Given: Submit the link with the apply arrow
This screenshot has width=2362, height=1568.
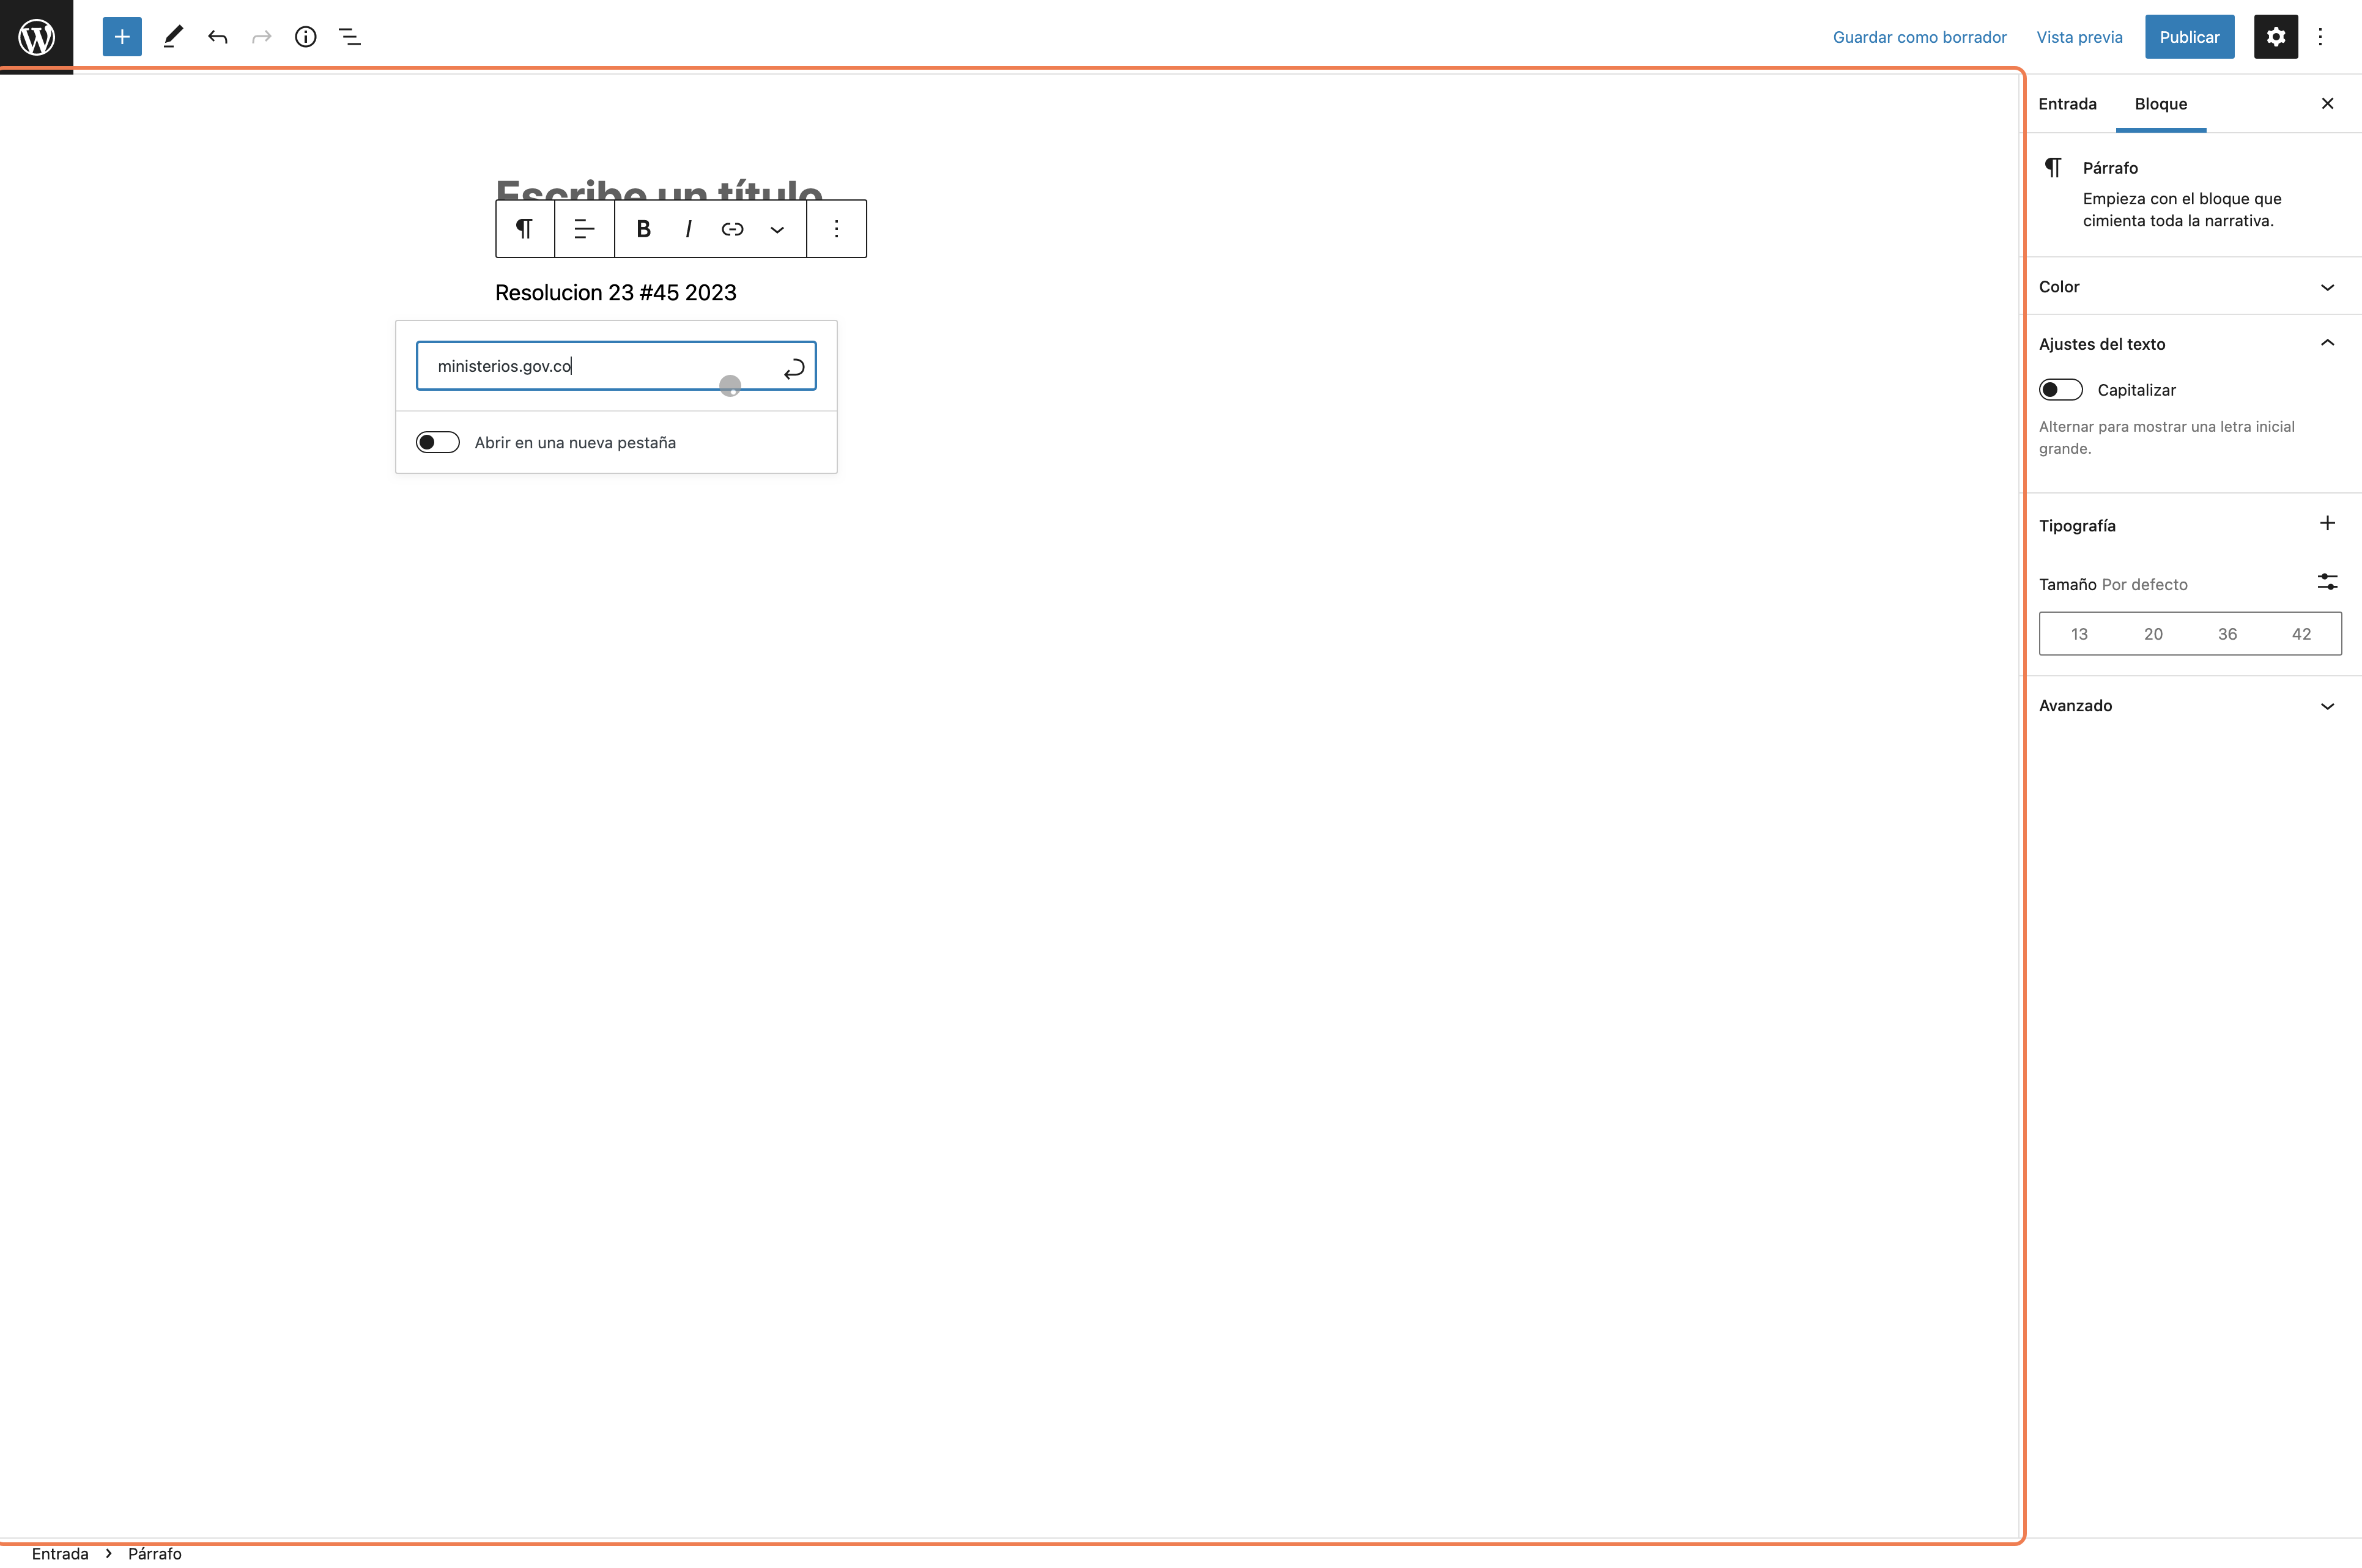Looking at the screenshot, I should [x=794, y=368].
